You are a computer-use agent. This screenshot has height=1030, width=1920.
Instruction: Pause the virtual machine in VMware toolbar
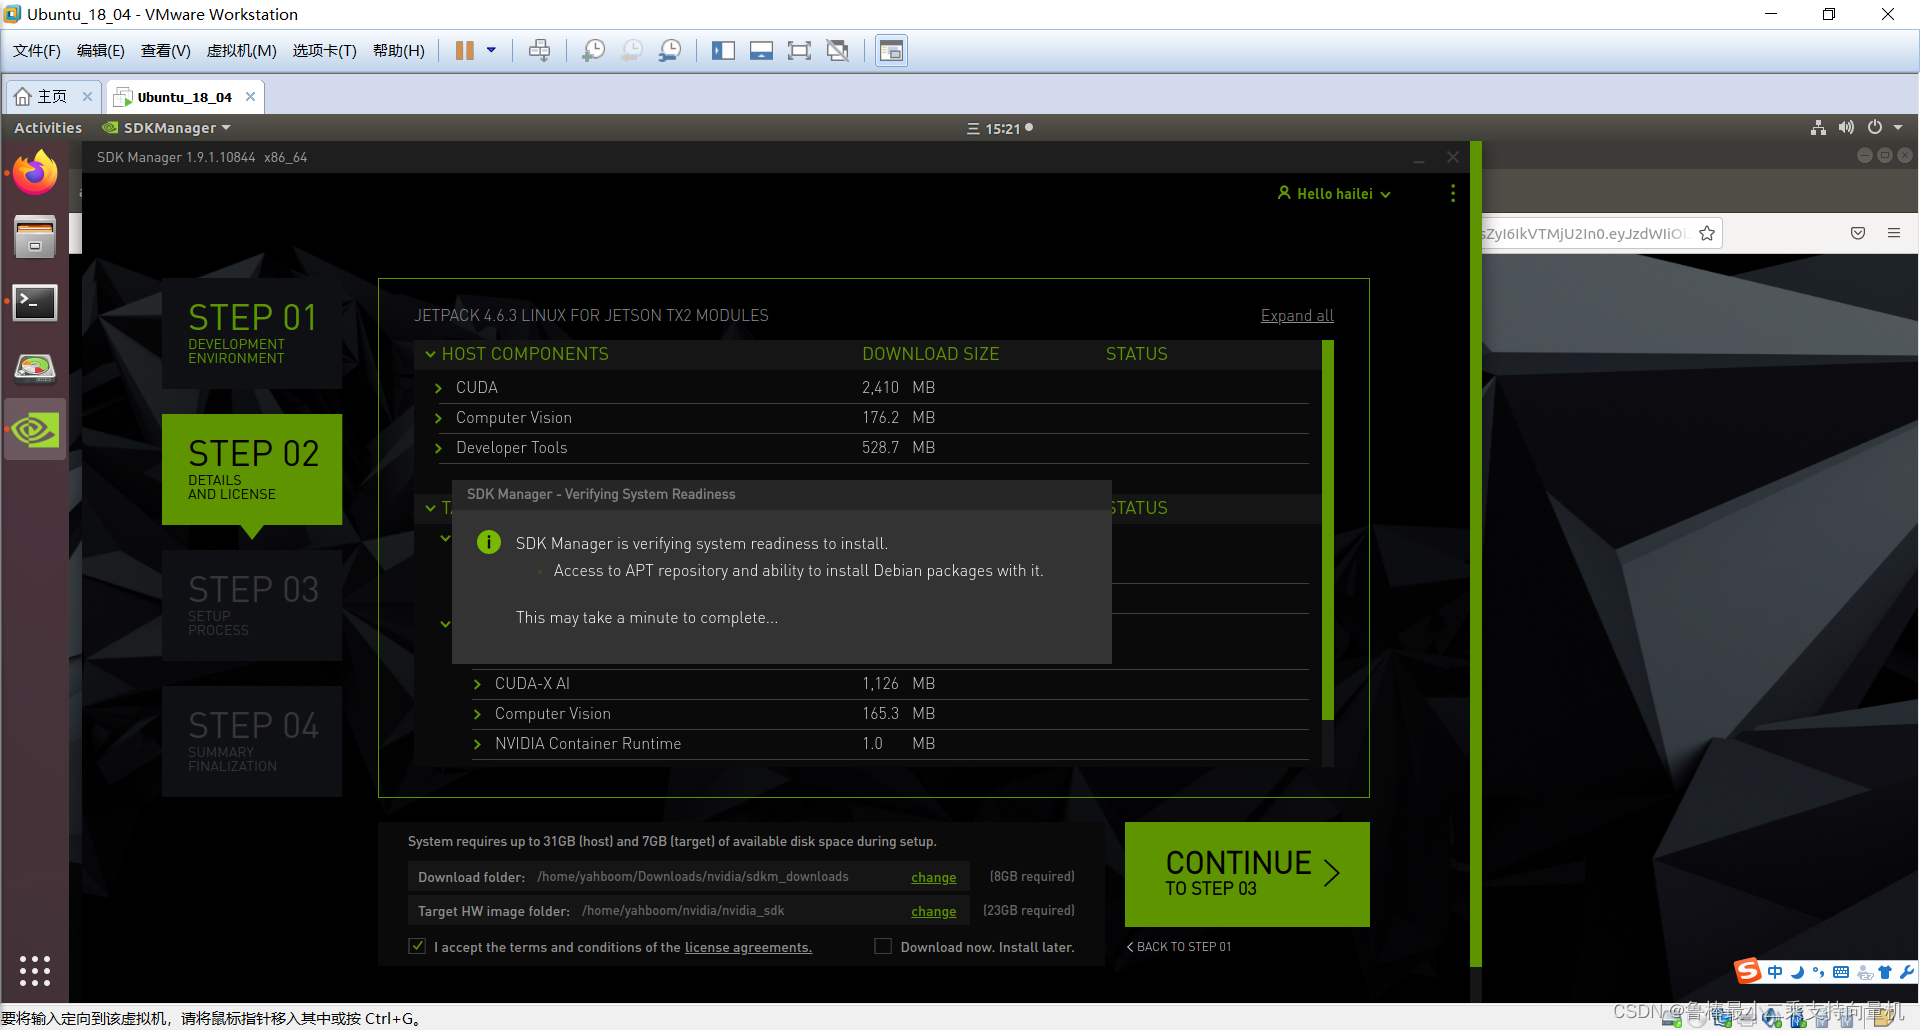tap(465, 51)
